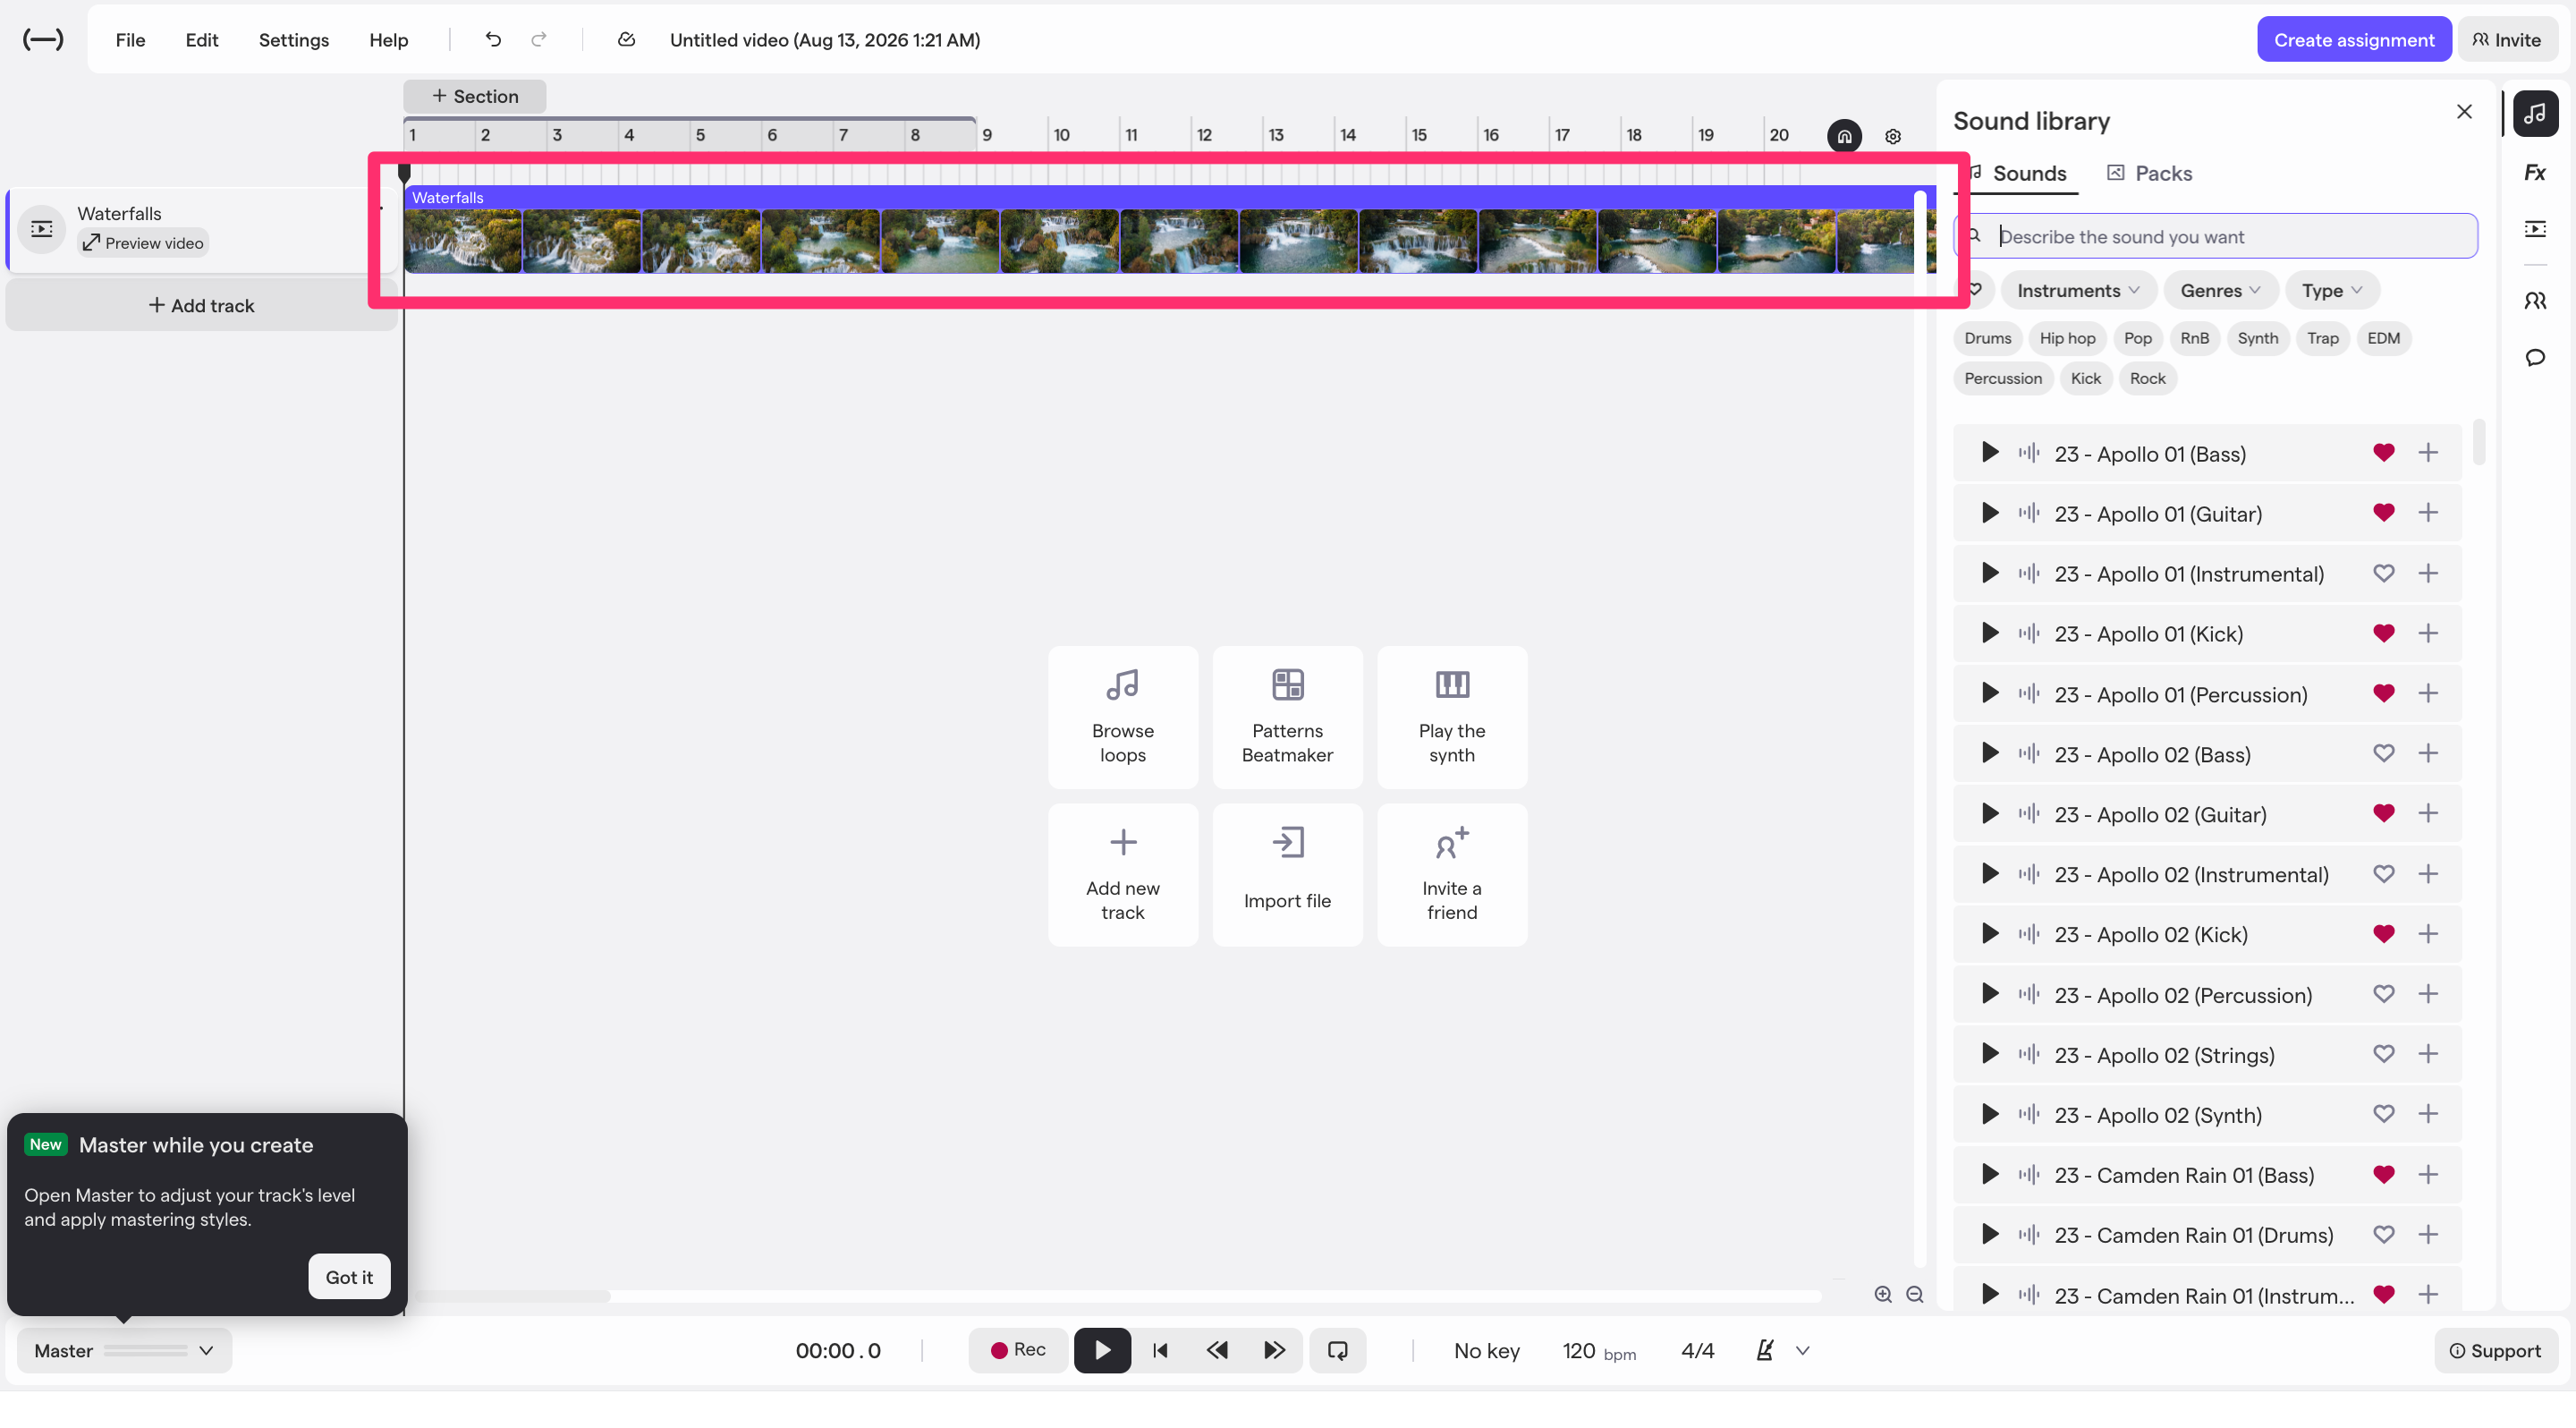Image resolution: width=2576 pixels, height=1428 pixels.
Task: Open the Edit menu
Action: tap(202, 40)
